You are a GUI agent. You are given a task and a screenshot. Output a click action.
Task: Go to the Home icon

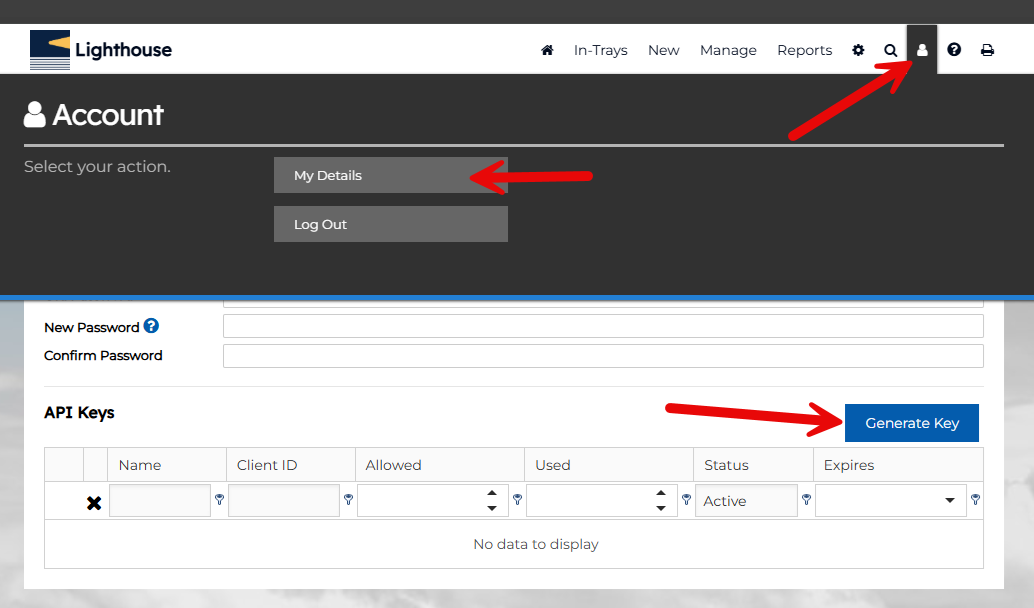547,50
